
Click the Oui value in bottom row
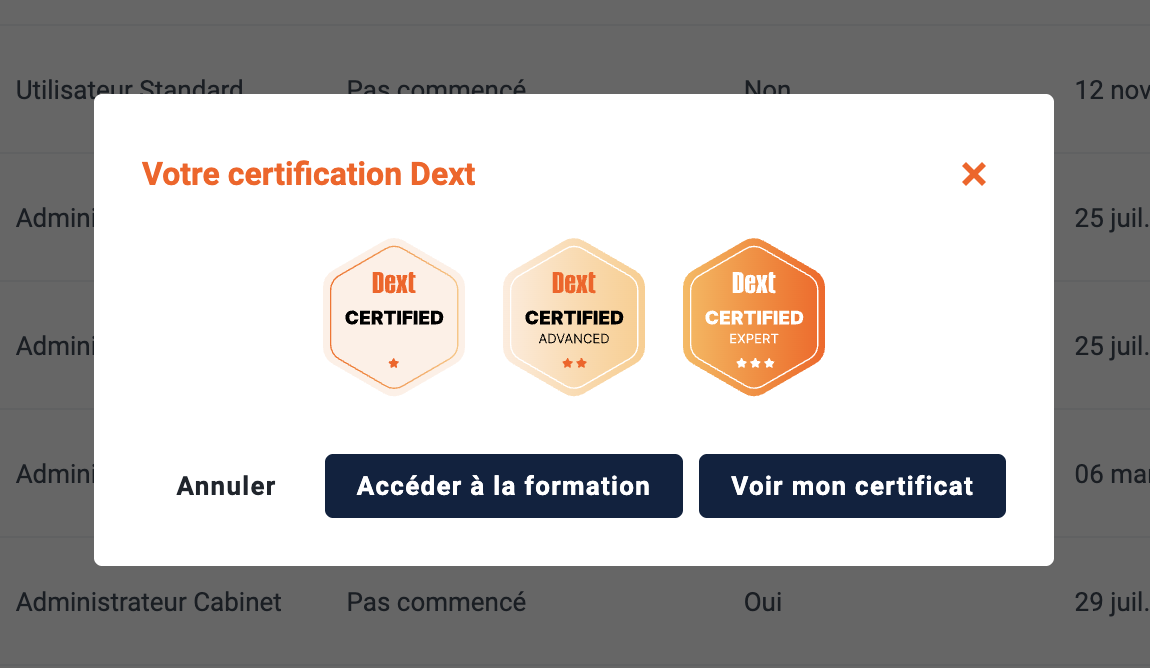(x=763, y=602)
